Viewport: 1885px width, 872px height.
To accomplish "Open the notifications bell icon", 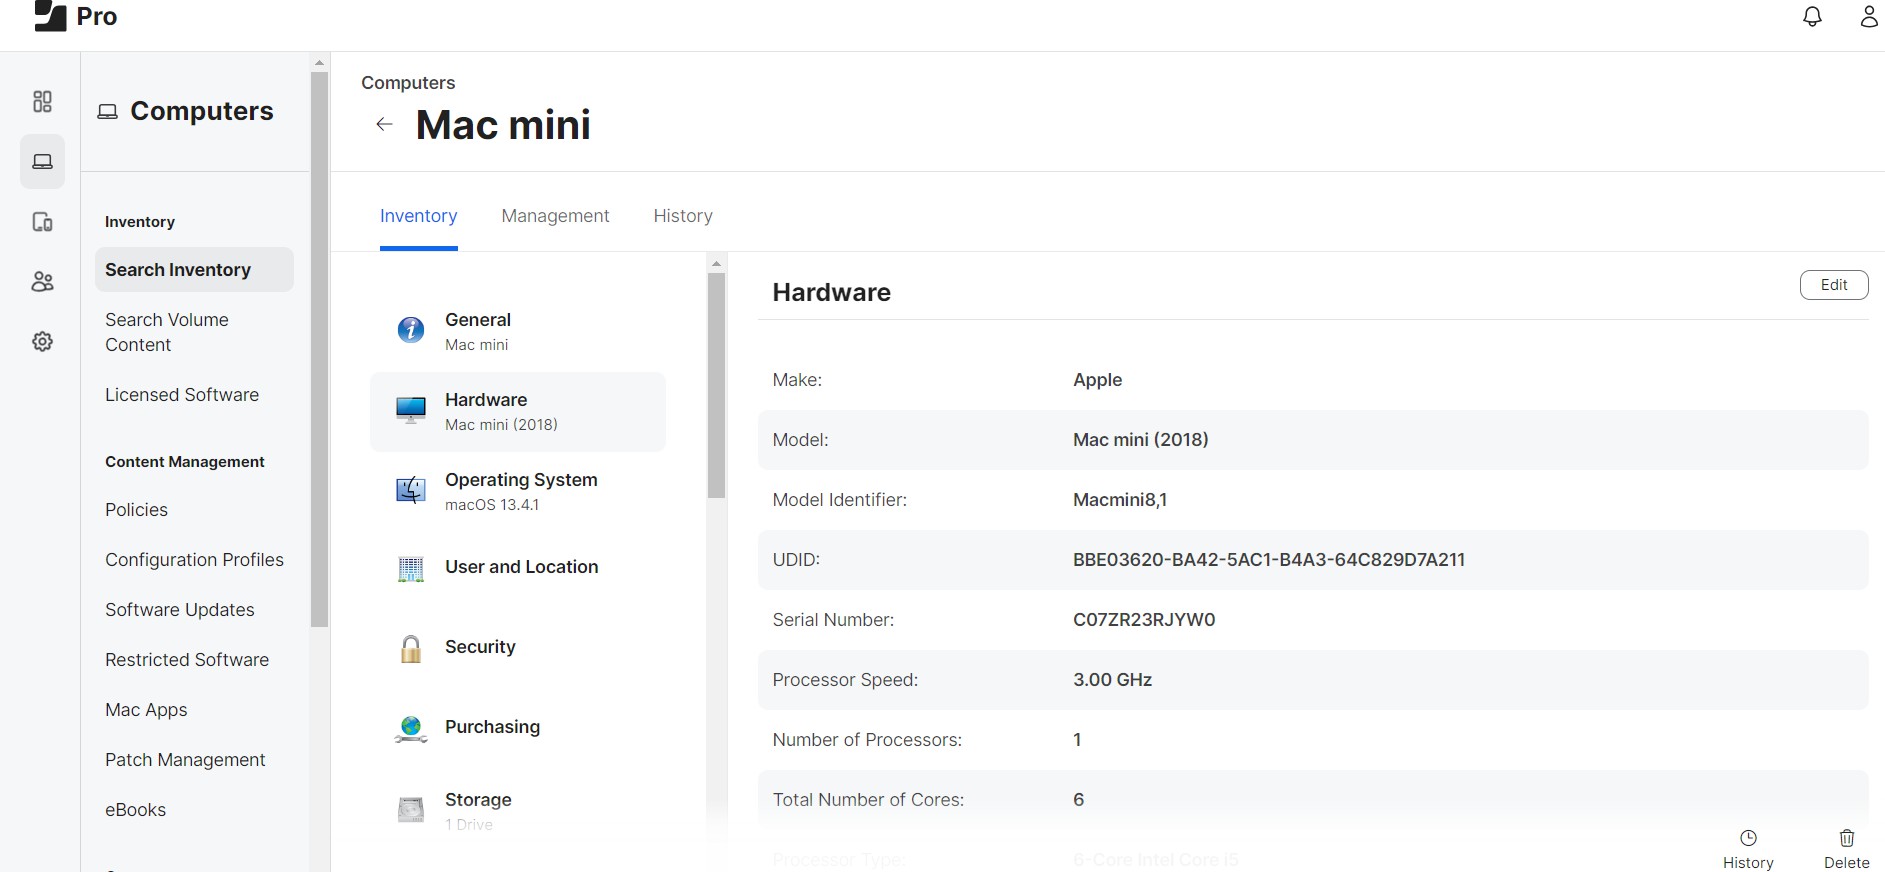I will pos(1812,17).
